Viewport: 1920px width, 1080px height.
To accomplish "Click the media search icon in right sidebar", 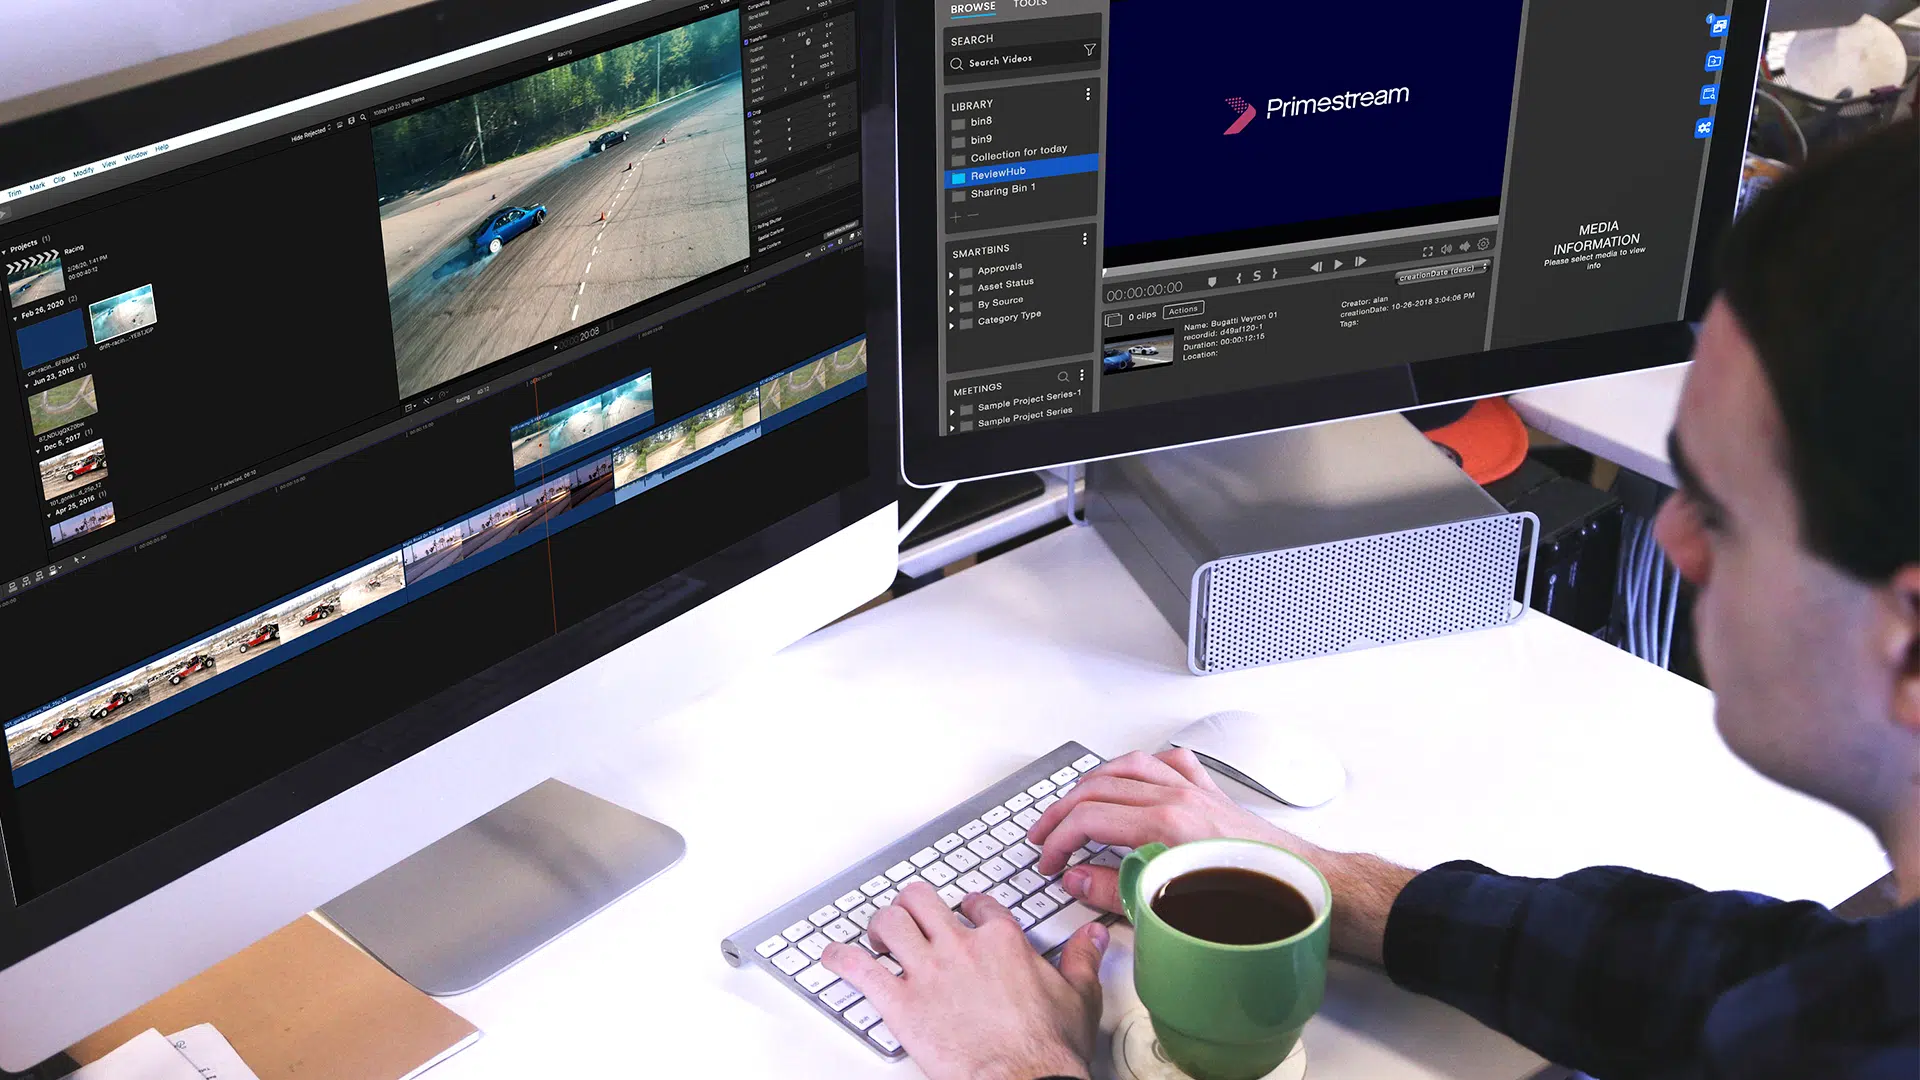I will click(1709, 95).
